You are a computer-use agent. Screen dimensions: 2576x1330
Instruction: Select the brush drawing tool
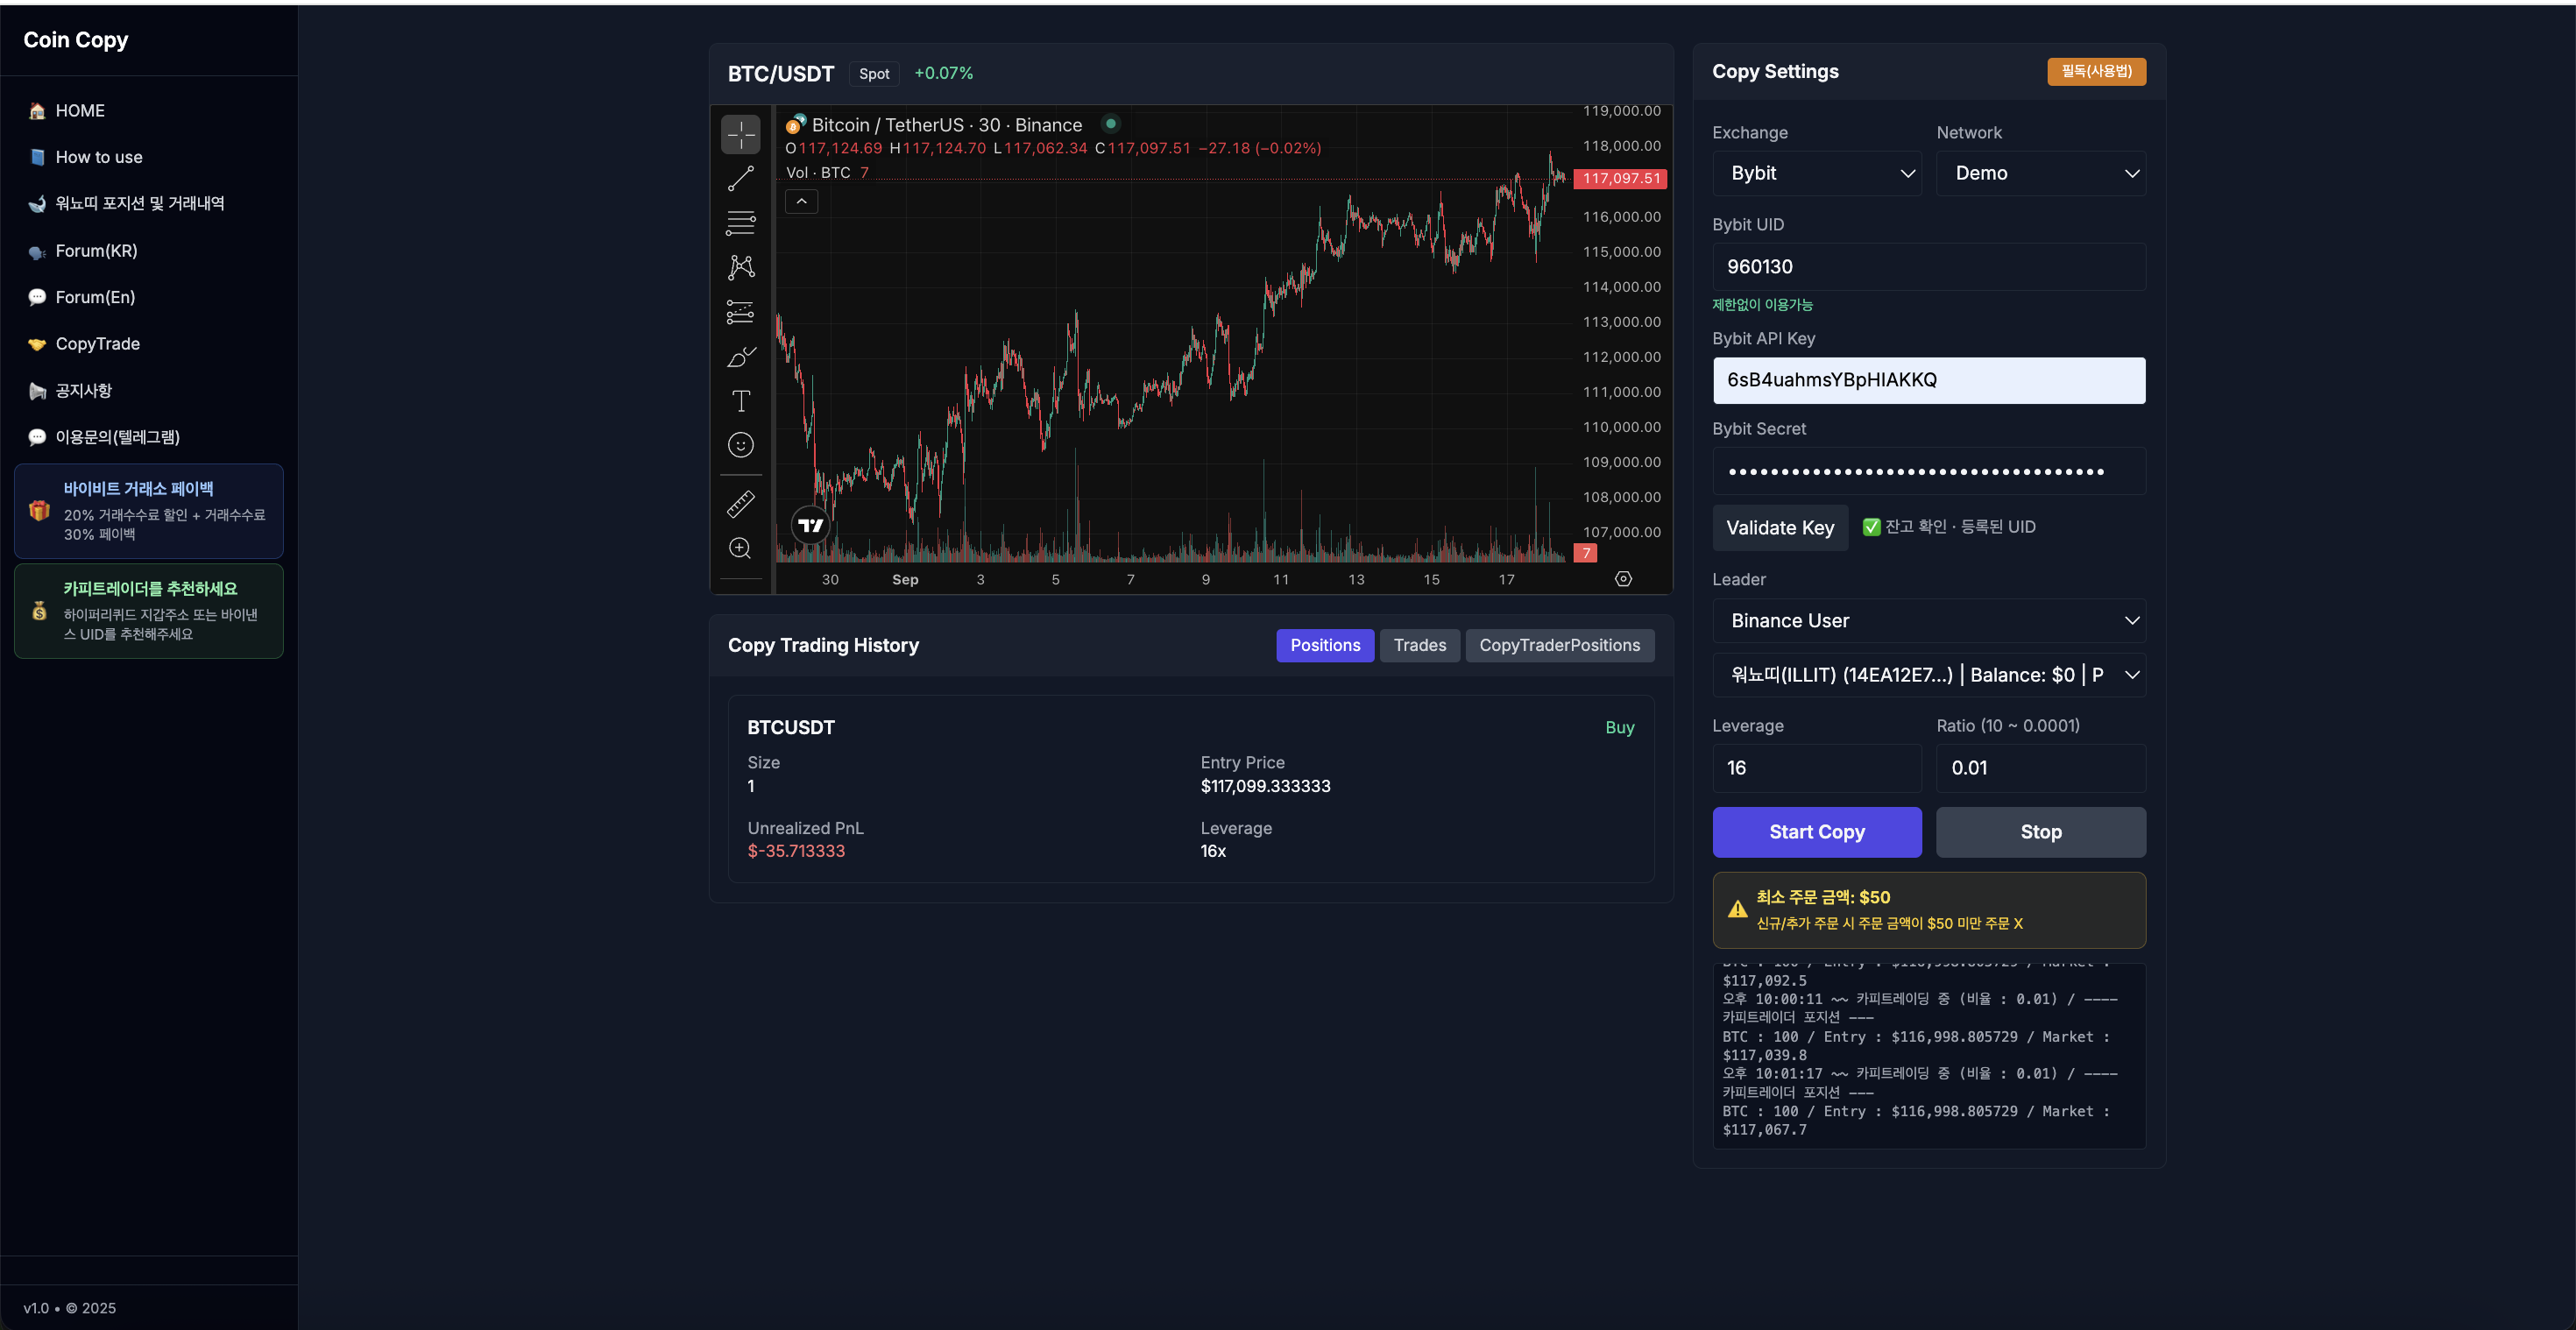click(x=740, y=357)
